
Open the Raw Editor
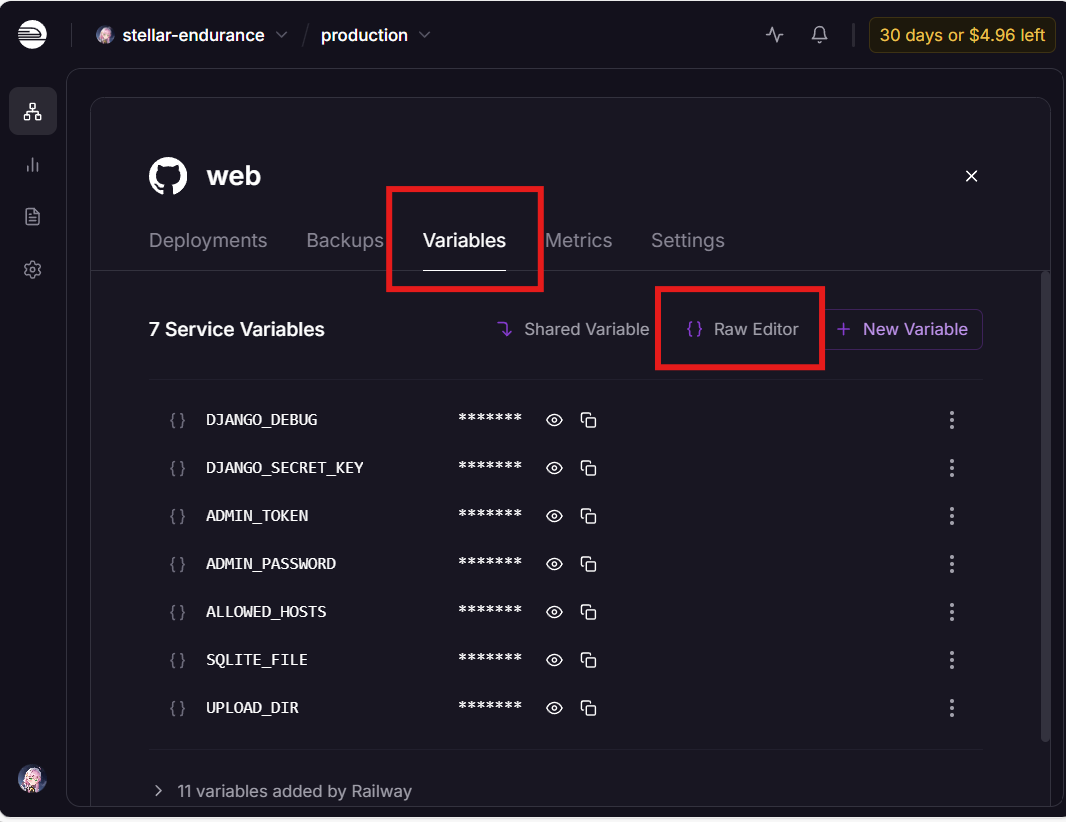click(x=742, y=329)
